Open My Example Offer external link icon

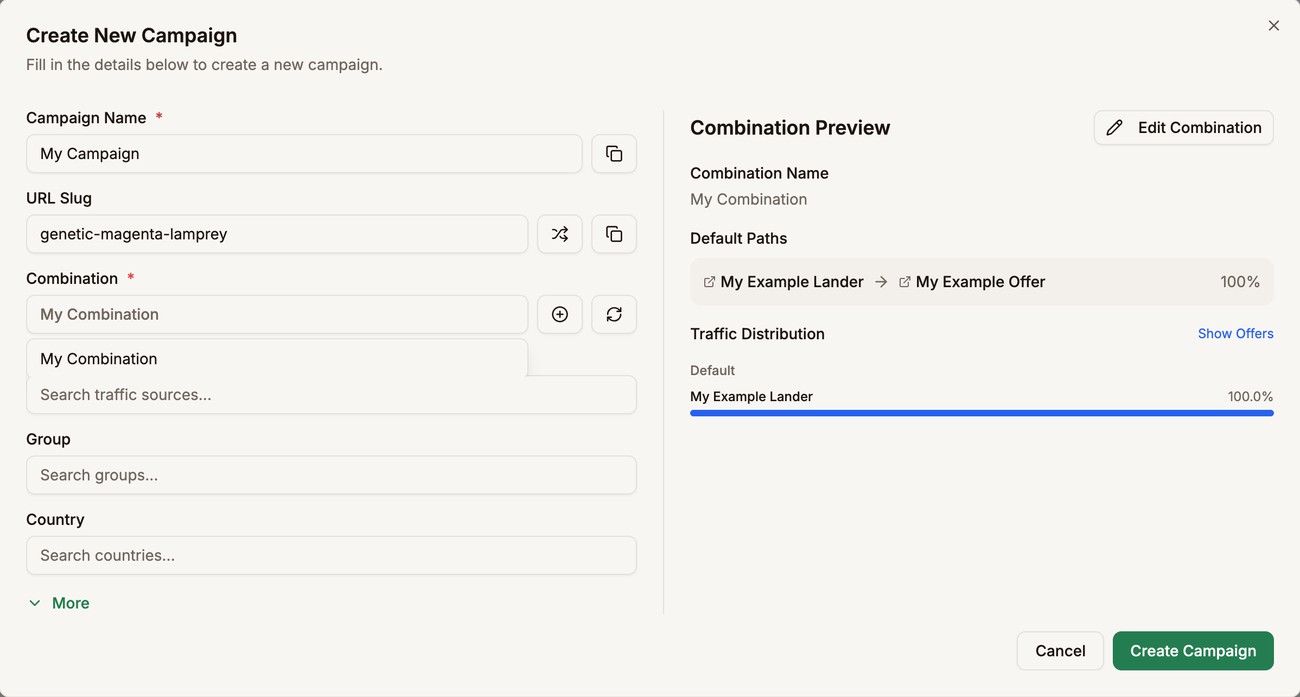tap(904, 282)
